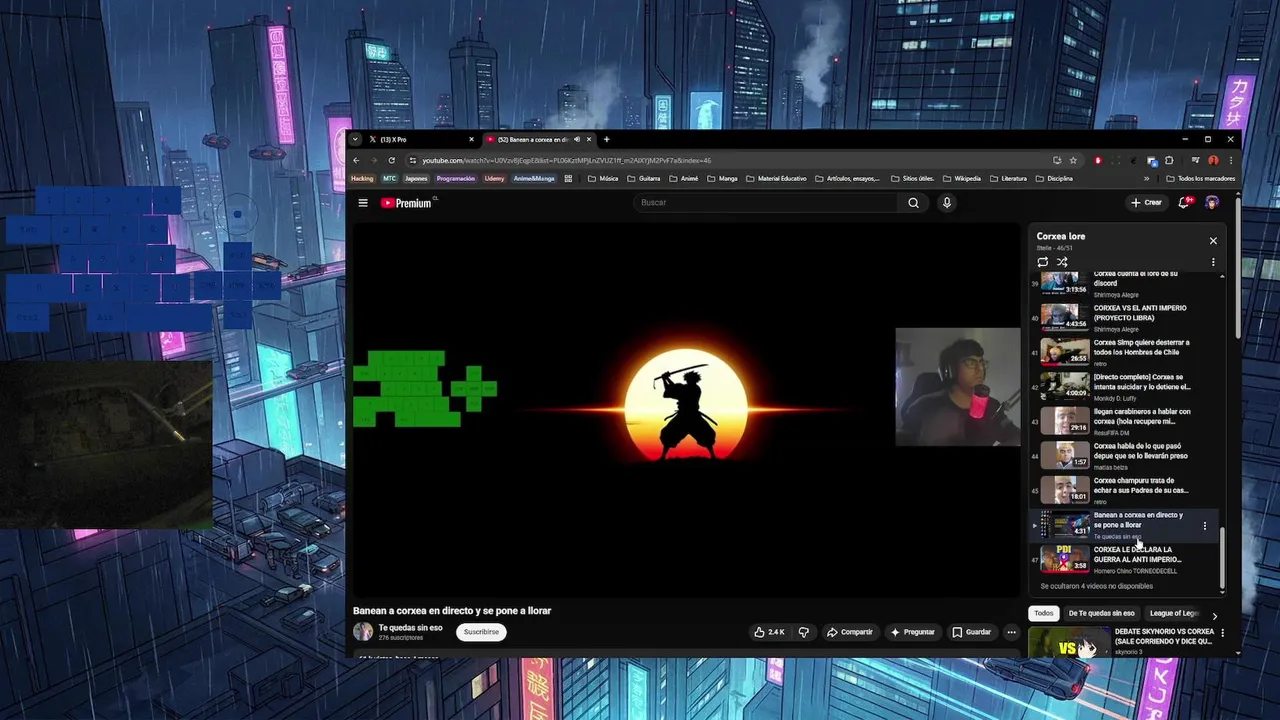The width and height of the screenshot is (1280, 720).
Task: Open the Literatura bookmarks folder
Action: click(x=1009, y=178)
